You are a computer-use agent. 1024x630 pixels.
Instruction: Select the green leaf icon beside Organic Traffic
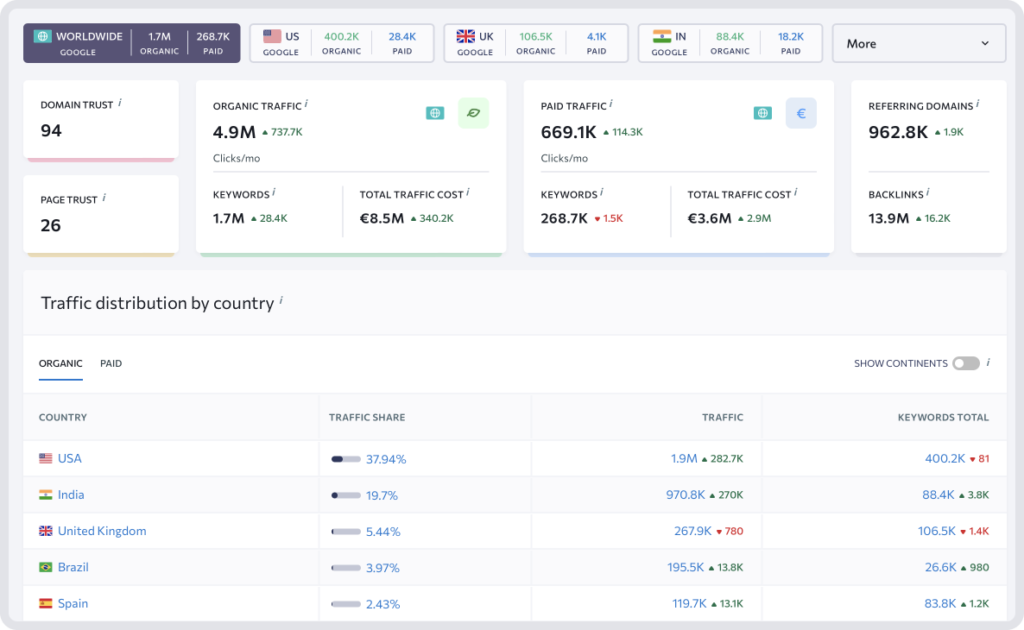tap(474, 113)
